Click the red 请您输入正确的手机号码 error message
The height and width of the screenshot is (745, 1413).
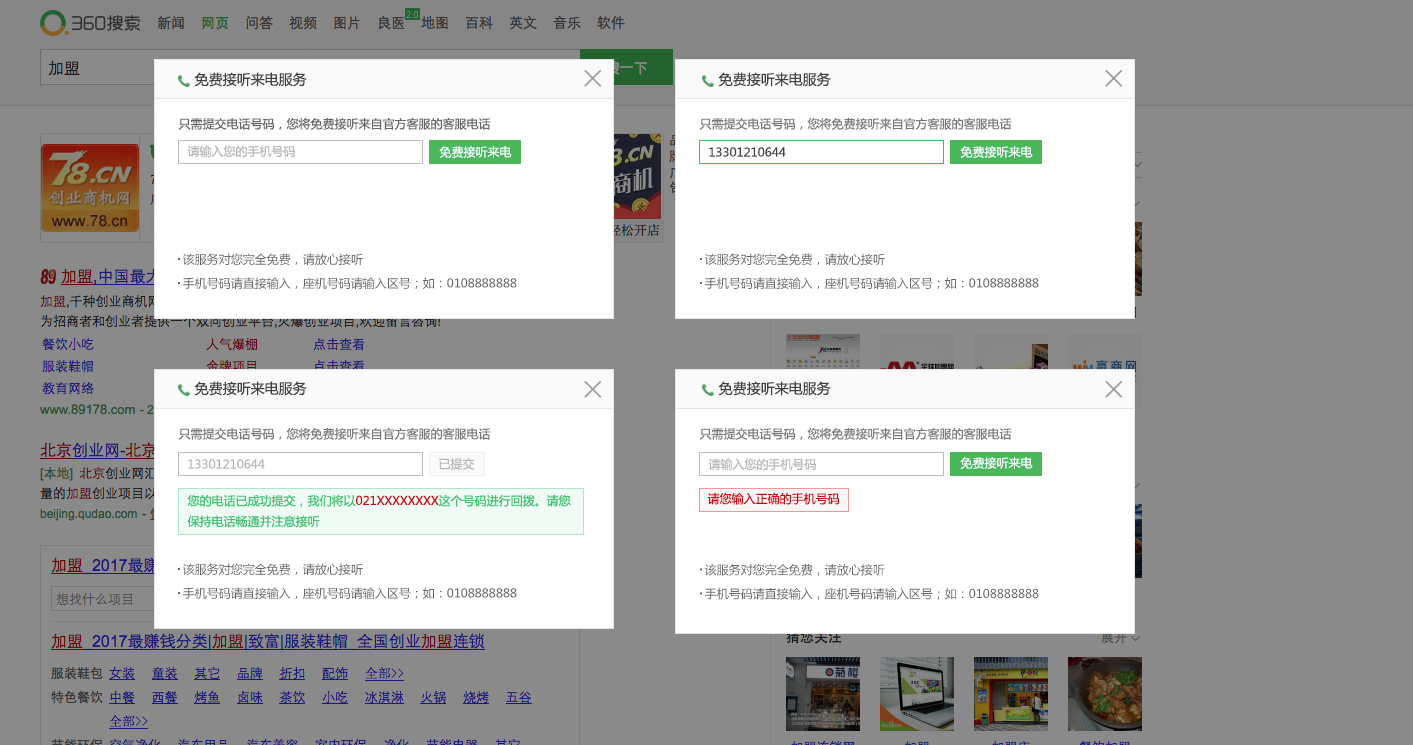pyautogui.click(x=774, y=499)
